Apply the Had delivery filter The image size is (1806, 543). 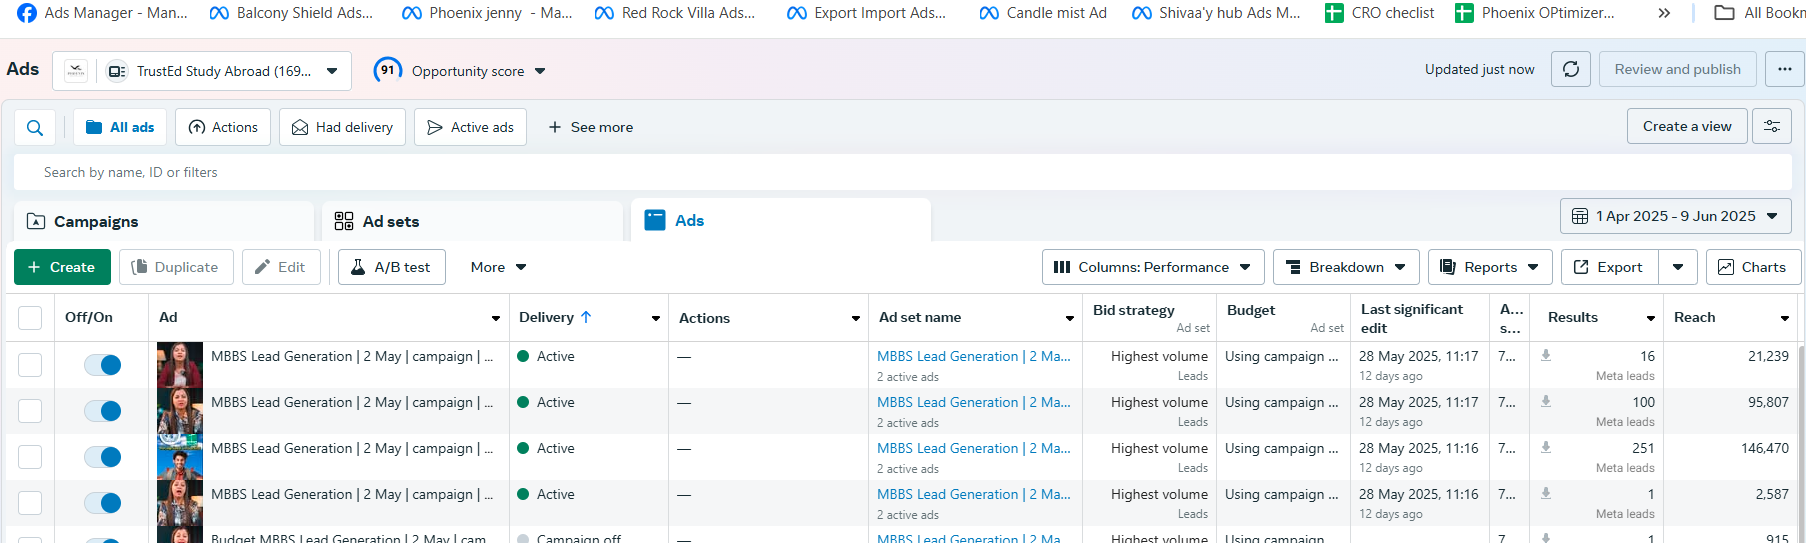342,127
